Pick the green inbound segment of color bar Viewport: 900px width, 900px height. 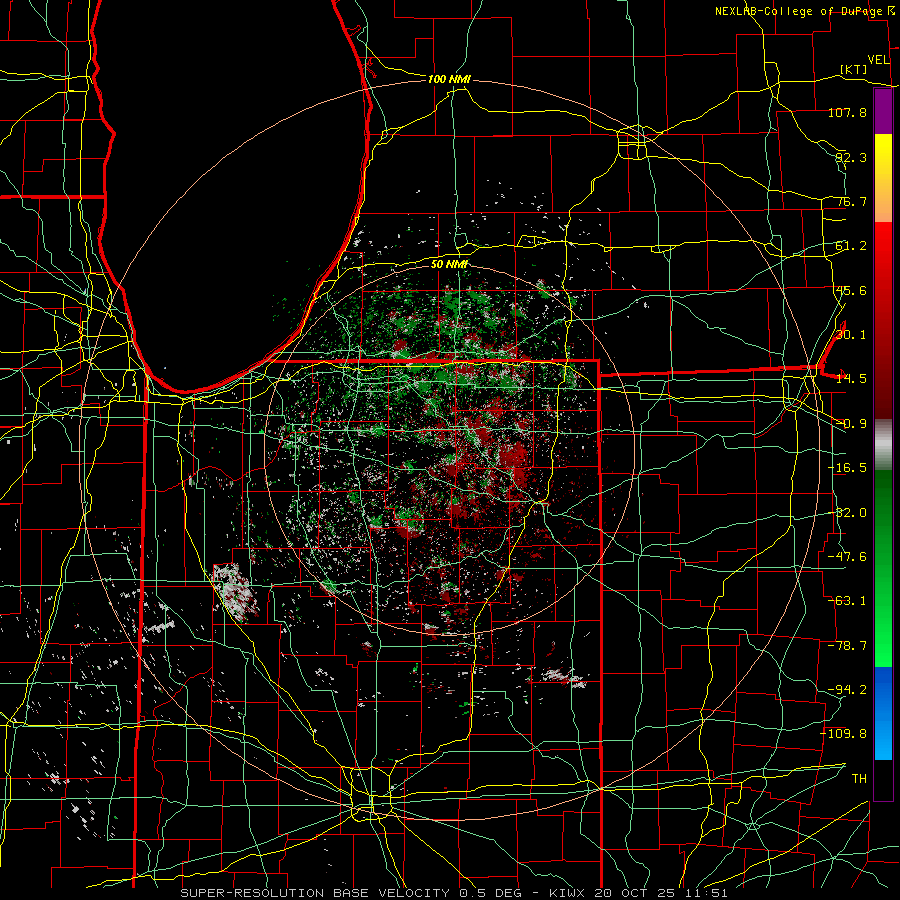883,568
